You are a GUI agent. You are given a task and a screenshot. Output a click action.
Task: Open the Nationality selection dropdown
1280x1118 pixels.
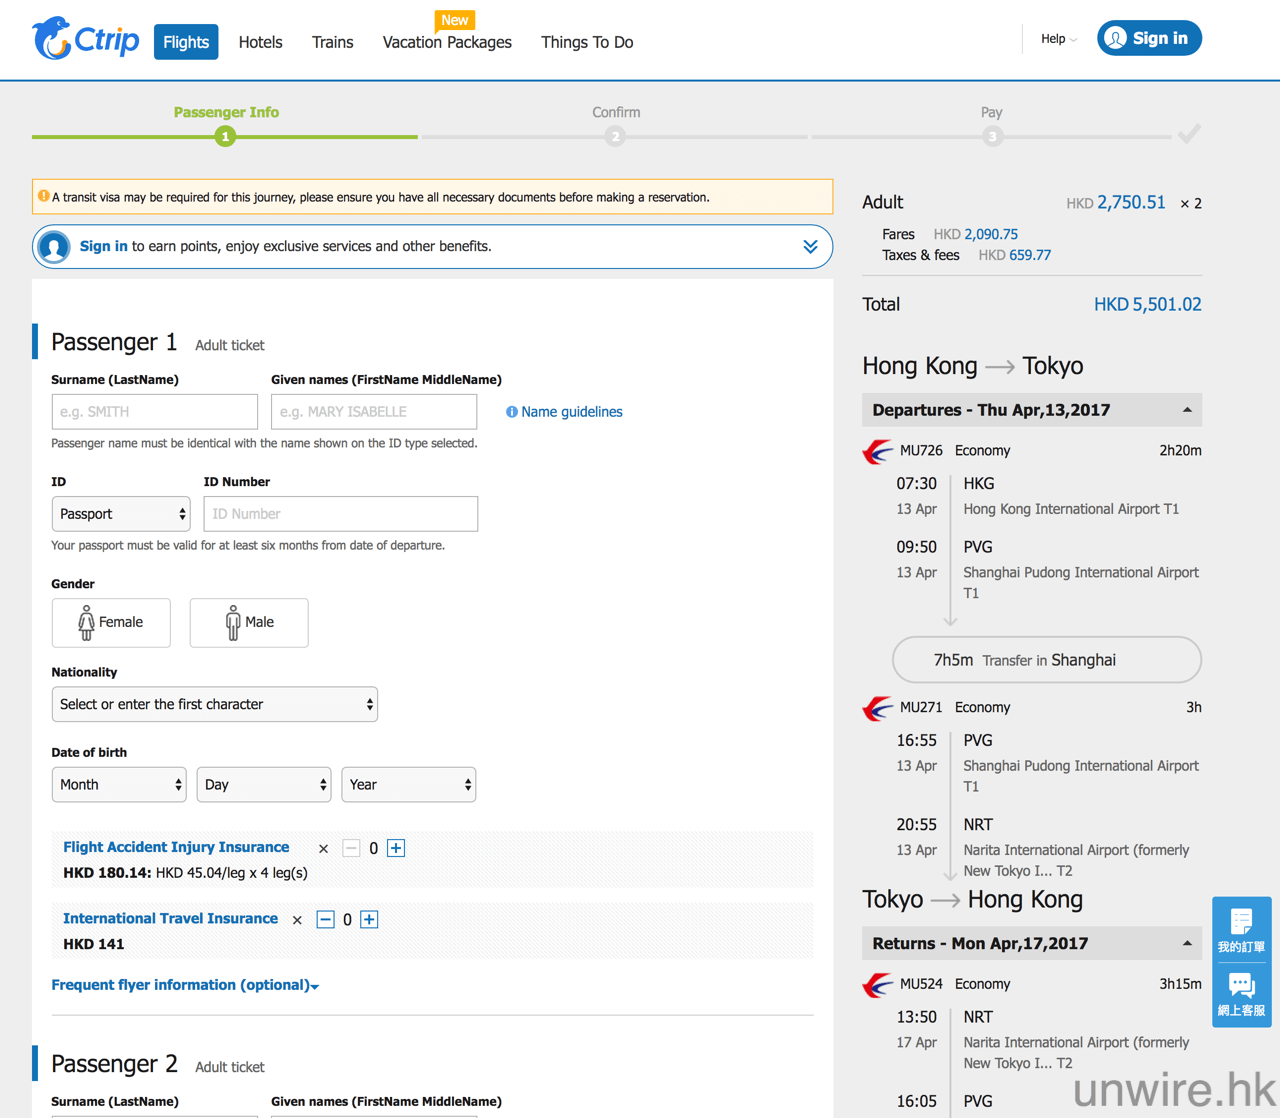click(x=214, y=704)
